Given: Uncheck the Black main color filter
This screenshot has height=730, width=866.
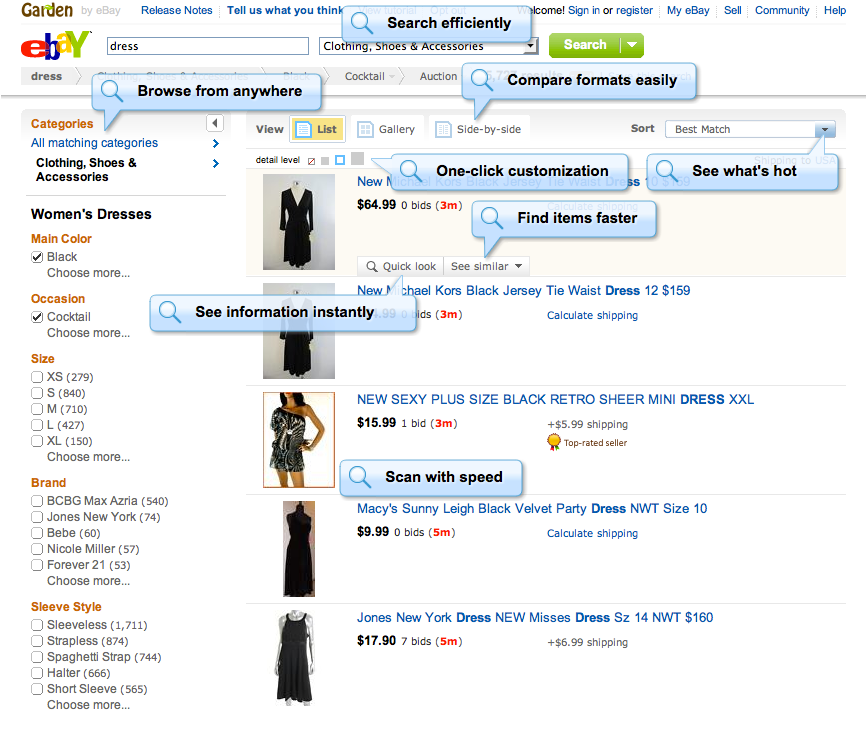Looking at the screenshot, I should 37,257.
